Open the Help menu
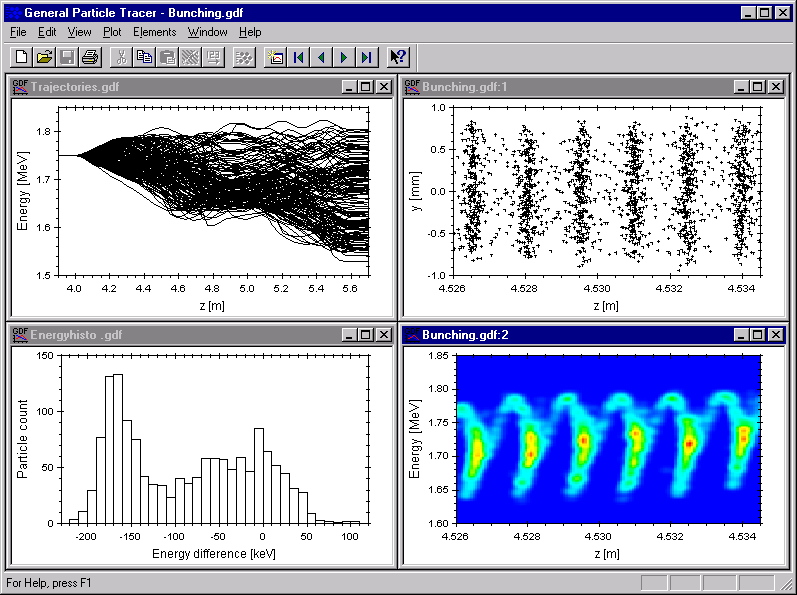 click(x=250, y=32)
